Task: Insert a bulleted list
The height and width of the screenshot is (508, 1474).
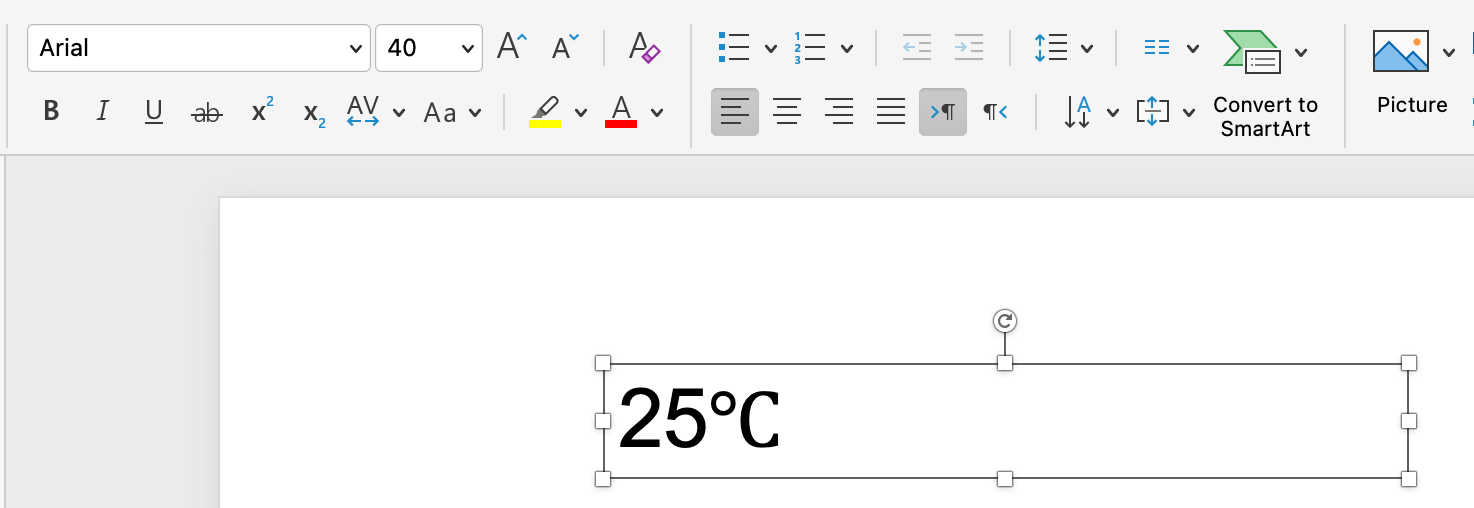Action: (x=734, y=47)
